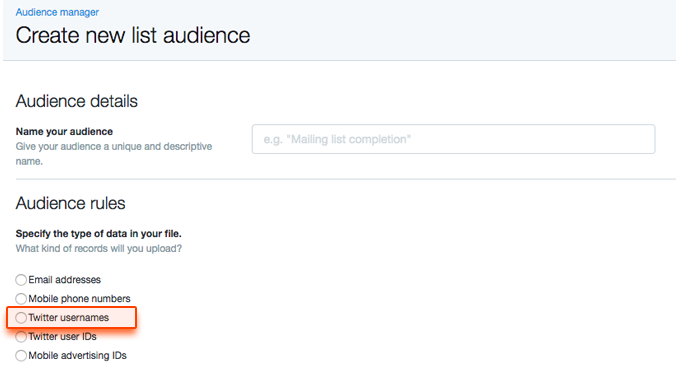The image size is (676, 382).
Task: Choose the Twitter usernames radio option
Action: 21,318
